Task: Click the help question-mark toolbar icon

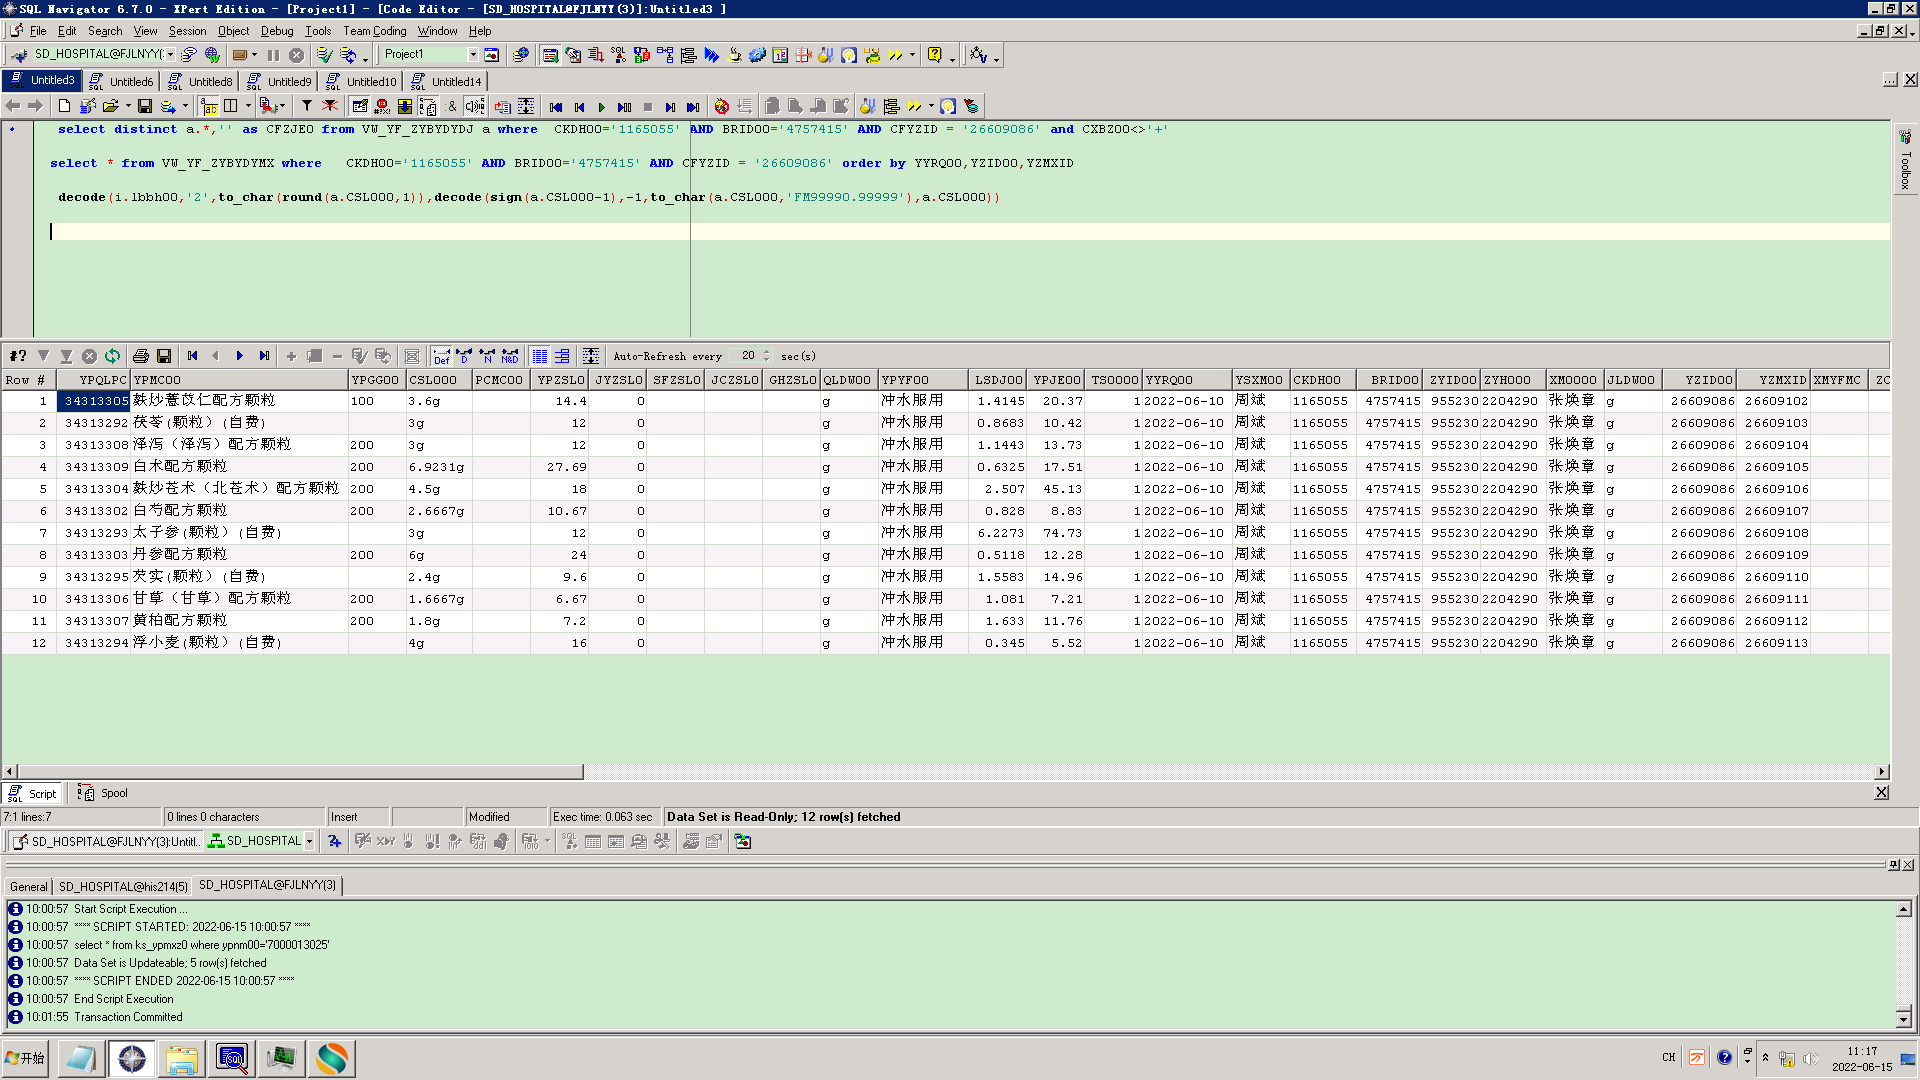Action: click(934, 55)
